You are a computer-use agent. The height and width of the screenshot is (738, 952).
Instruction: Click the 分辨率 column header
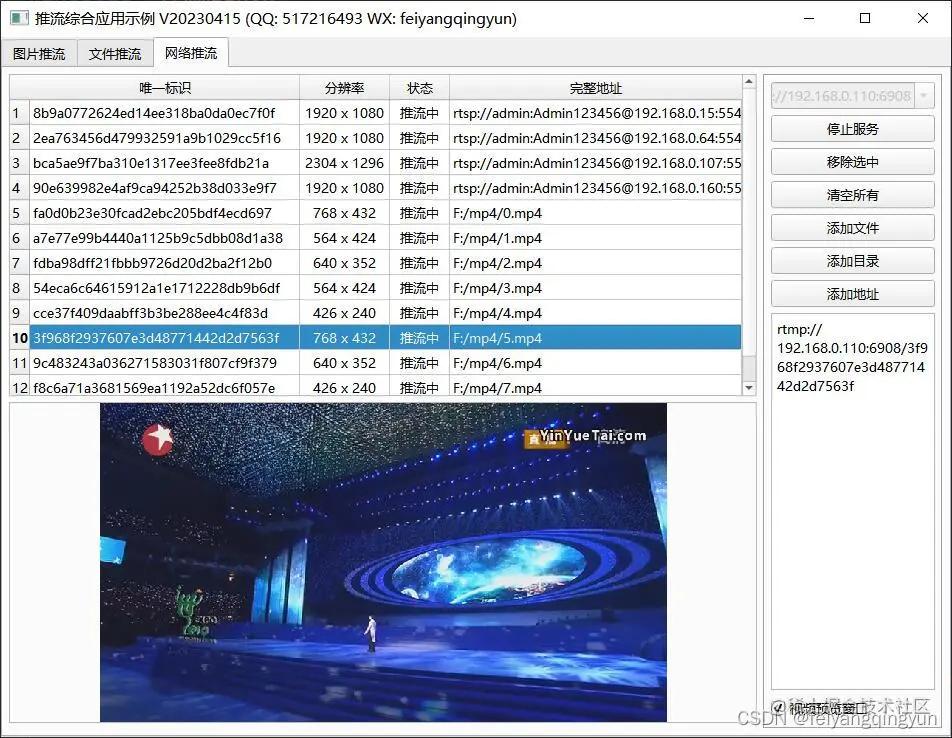click(344, 88)
